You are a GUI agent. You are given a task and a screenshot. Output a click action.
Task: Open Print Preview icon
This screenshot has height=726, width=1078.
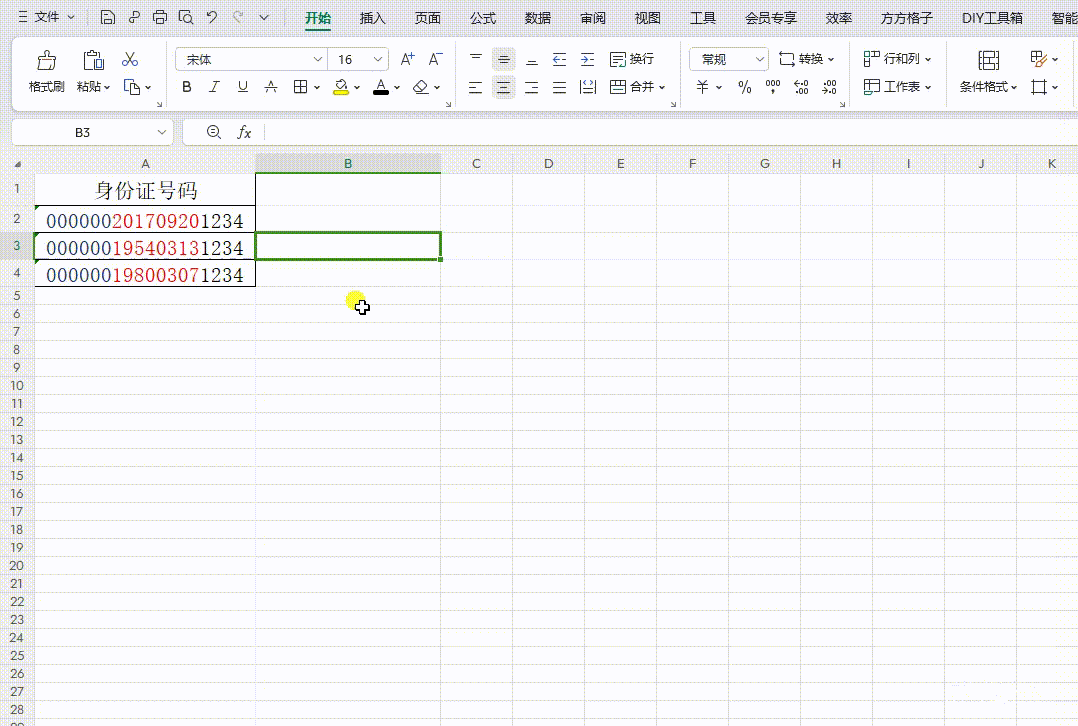coord(186,18)
